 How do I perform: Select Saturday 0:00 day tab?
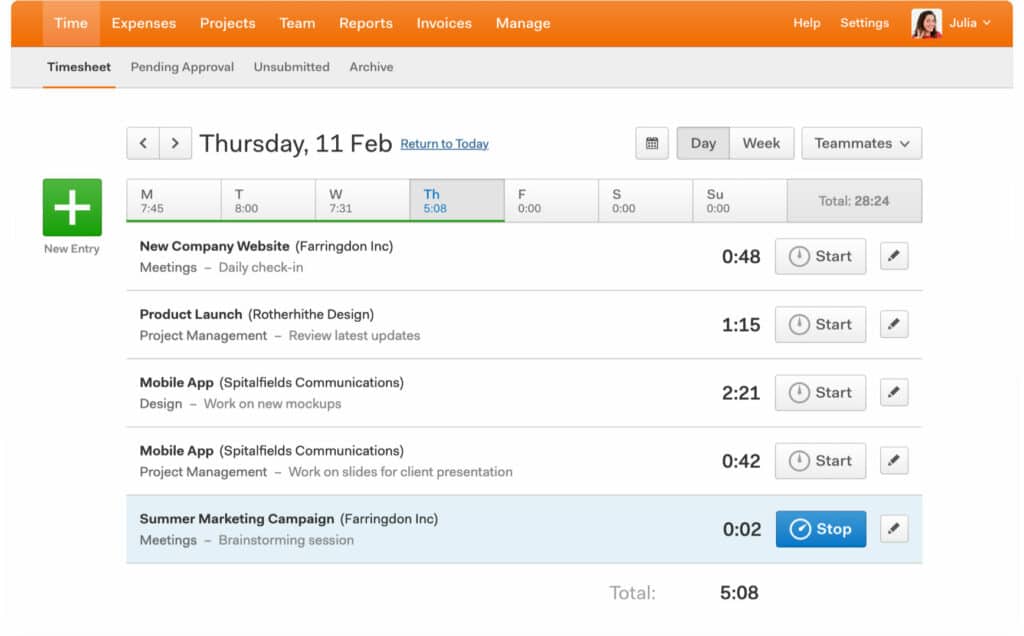click(646, 200)
